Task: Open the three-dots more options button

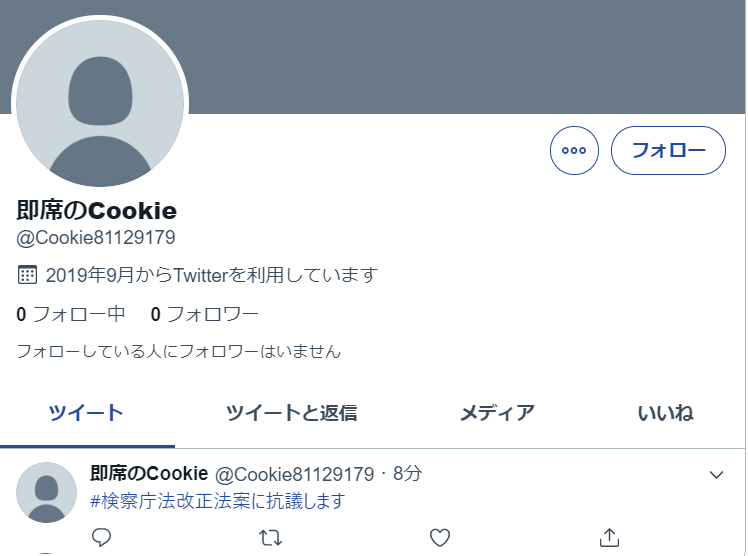Action: 574,150
